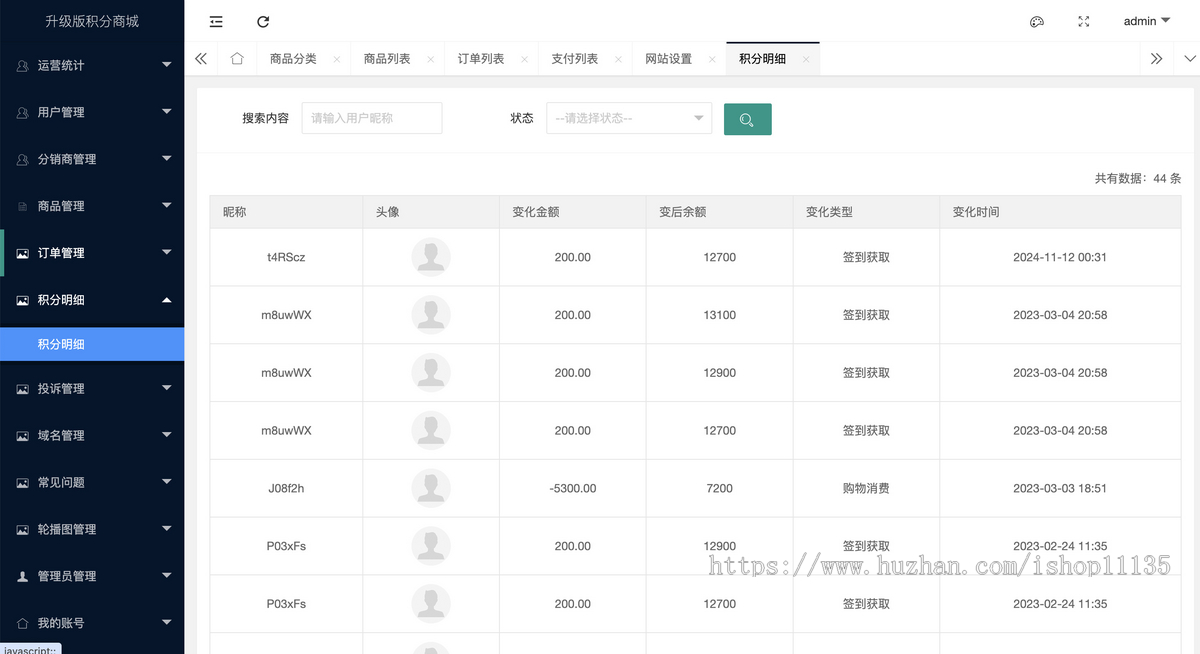Click the icon beside 分销商管理
The image size is (1200, 654).
(23, 160)
